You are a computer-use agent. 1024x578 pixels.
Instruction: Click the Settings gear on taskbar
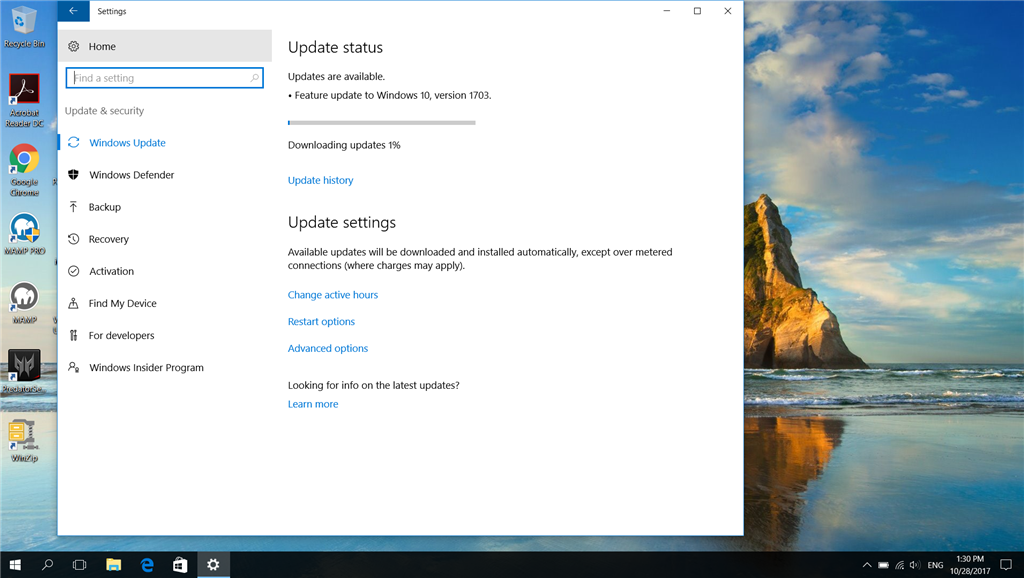click(213, 565)
